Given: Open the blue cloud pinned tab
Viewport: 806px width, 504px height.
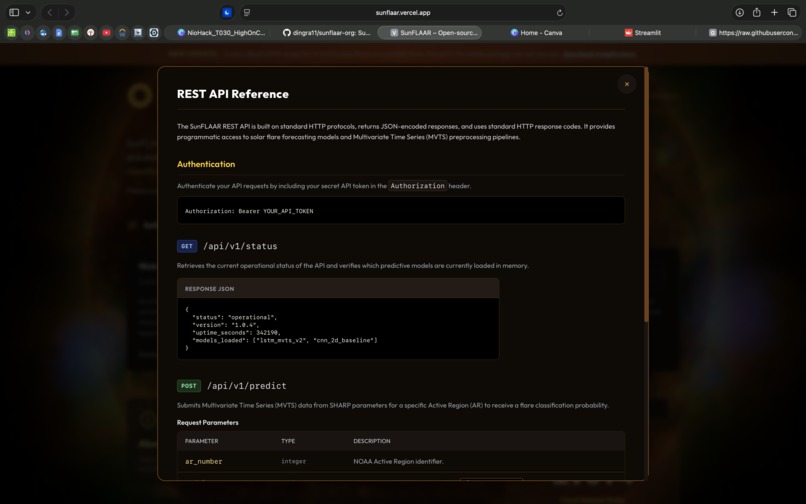Looking at the screenshot, I should click(43, 32).
